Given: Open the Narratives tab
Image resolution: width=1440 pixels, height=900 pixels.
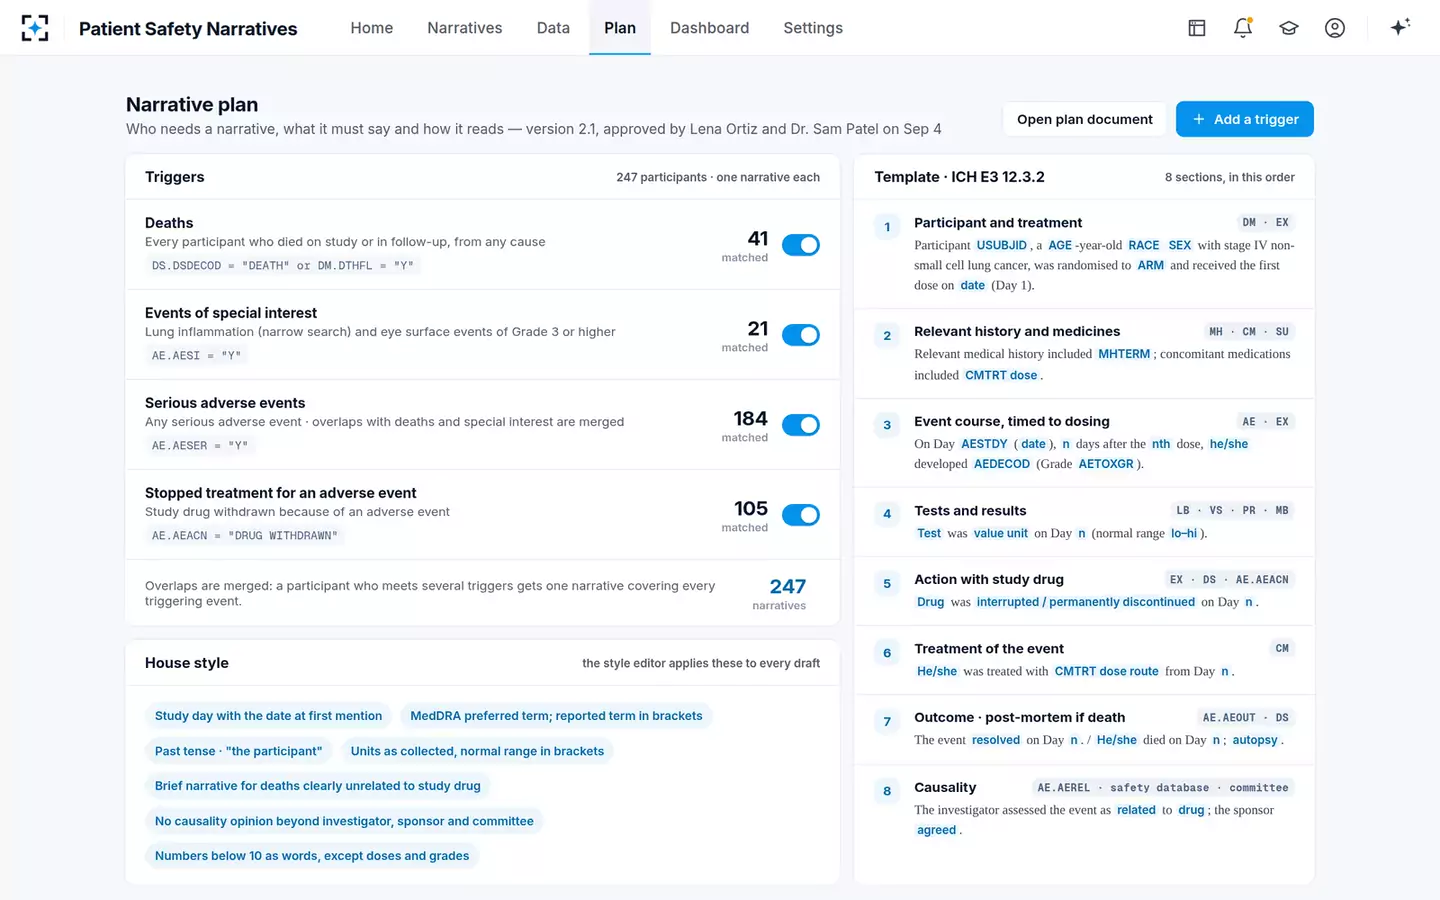Looking at the screenshot, I should [x=465, y=28].
